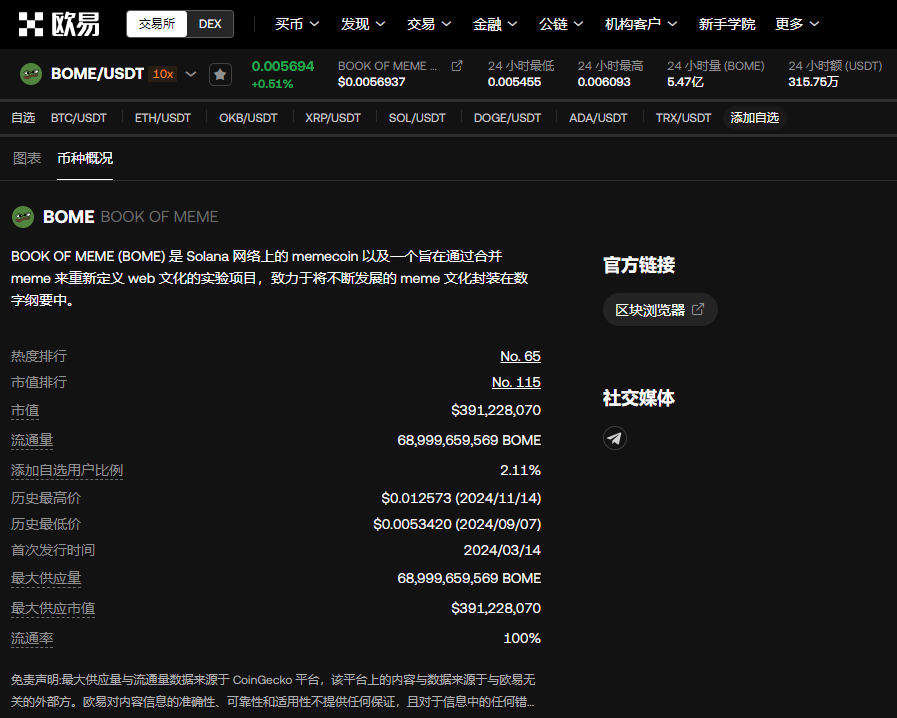This screenshot has width=897, height=718.
Task: Expand the 买币 dropdown menu
Action: (297, 24)
